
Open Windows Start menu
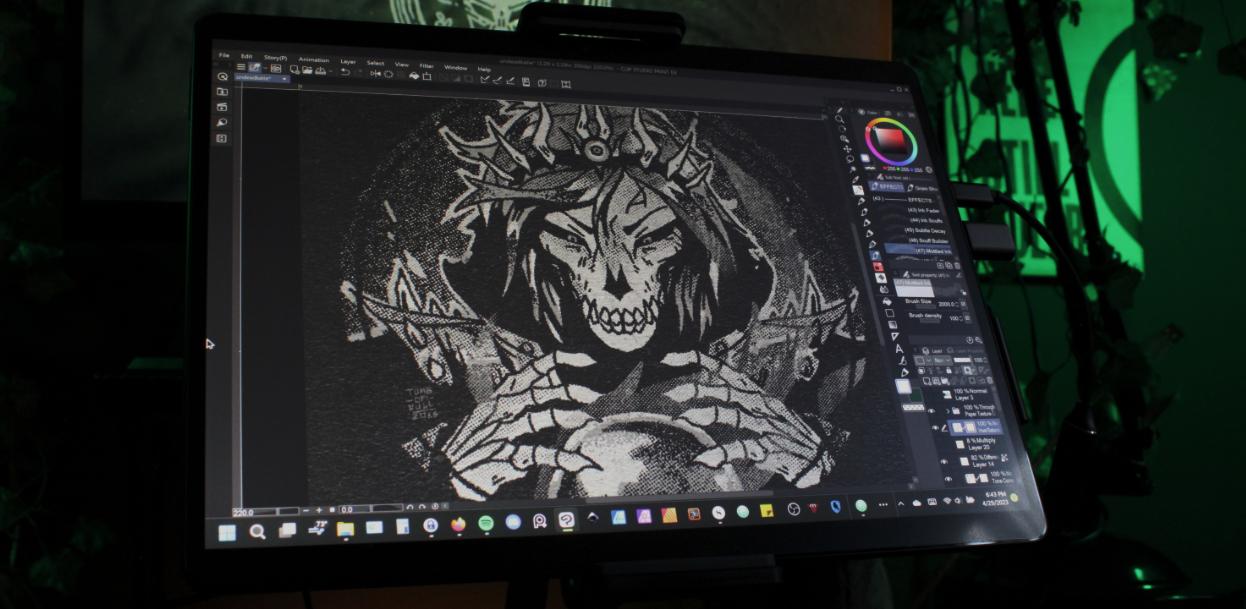click(x=227, y=533)
